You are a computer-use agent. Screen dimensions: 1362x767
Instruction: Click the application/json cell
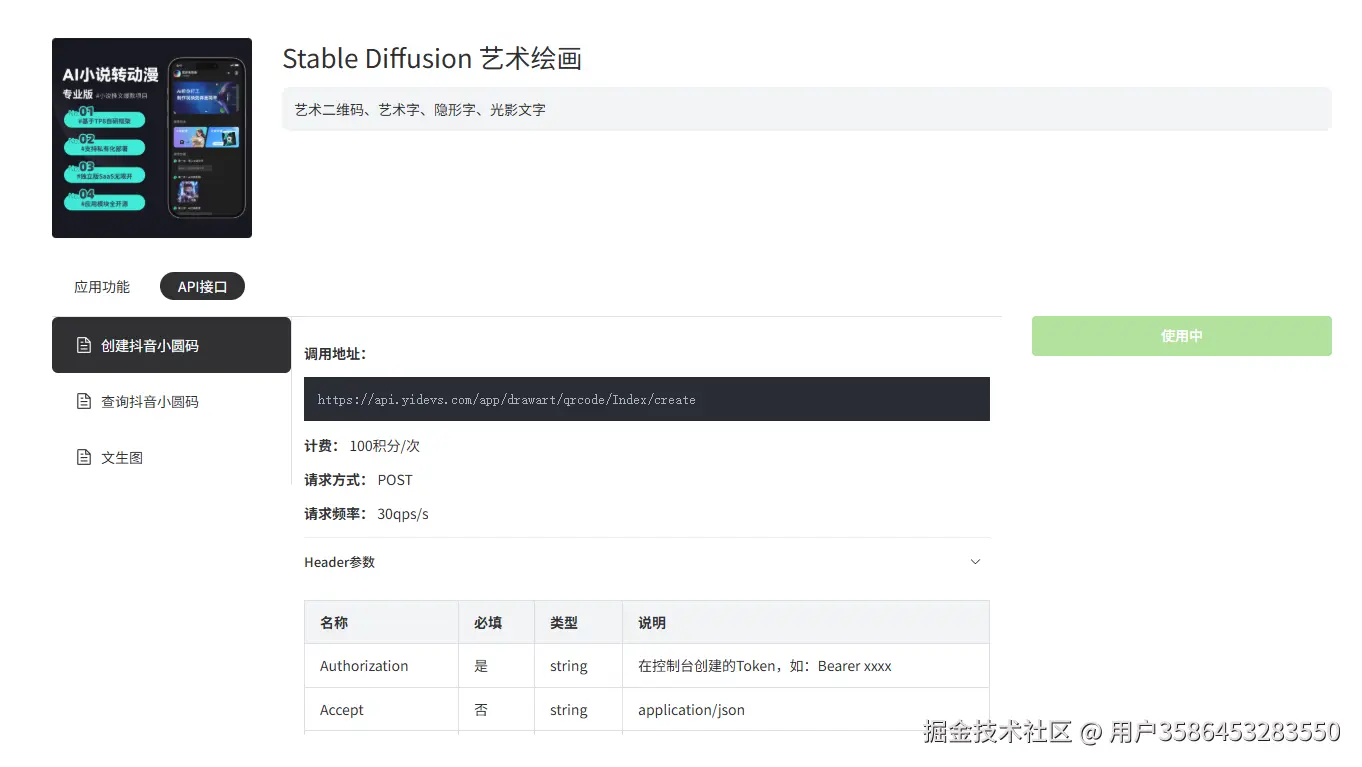[x=806, y=710]
